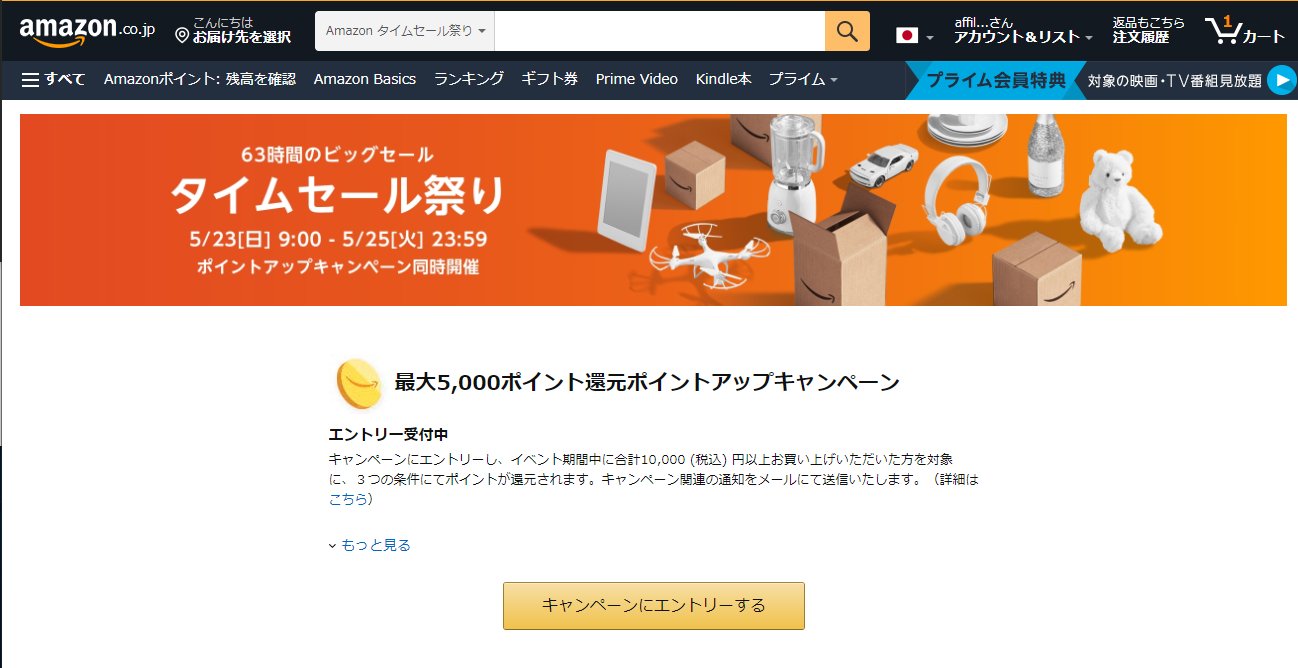
Task: Open the shopping cart icon
Action: click(x=1245, y=31)
